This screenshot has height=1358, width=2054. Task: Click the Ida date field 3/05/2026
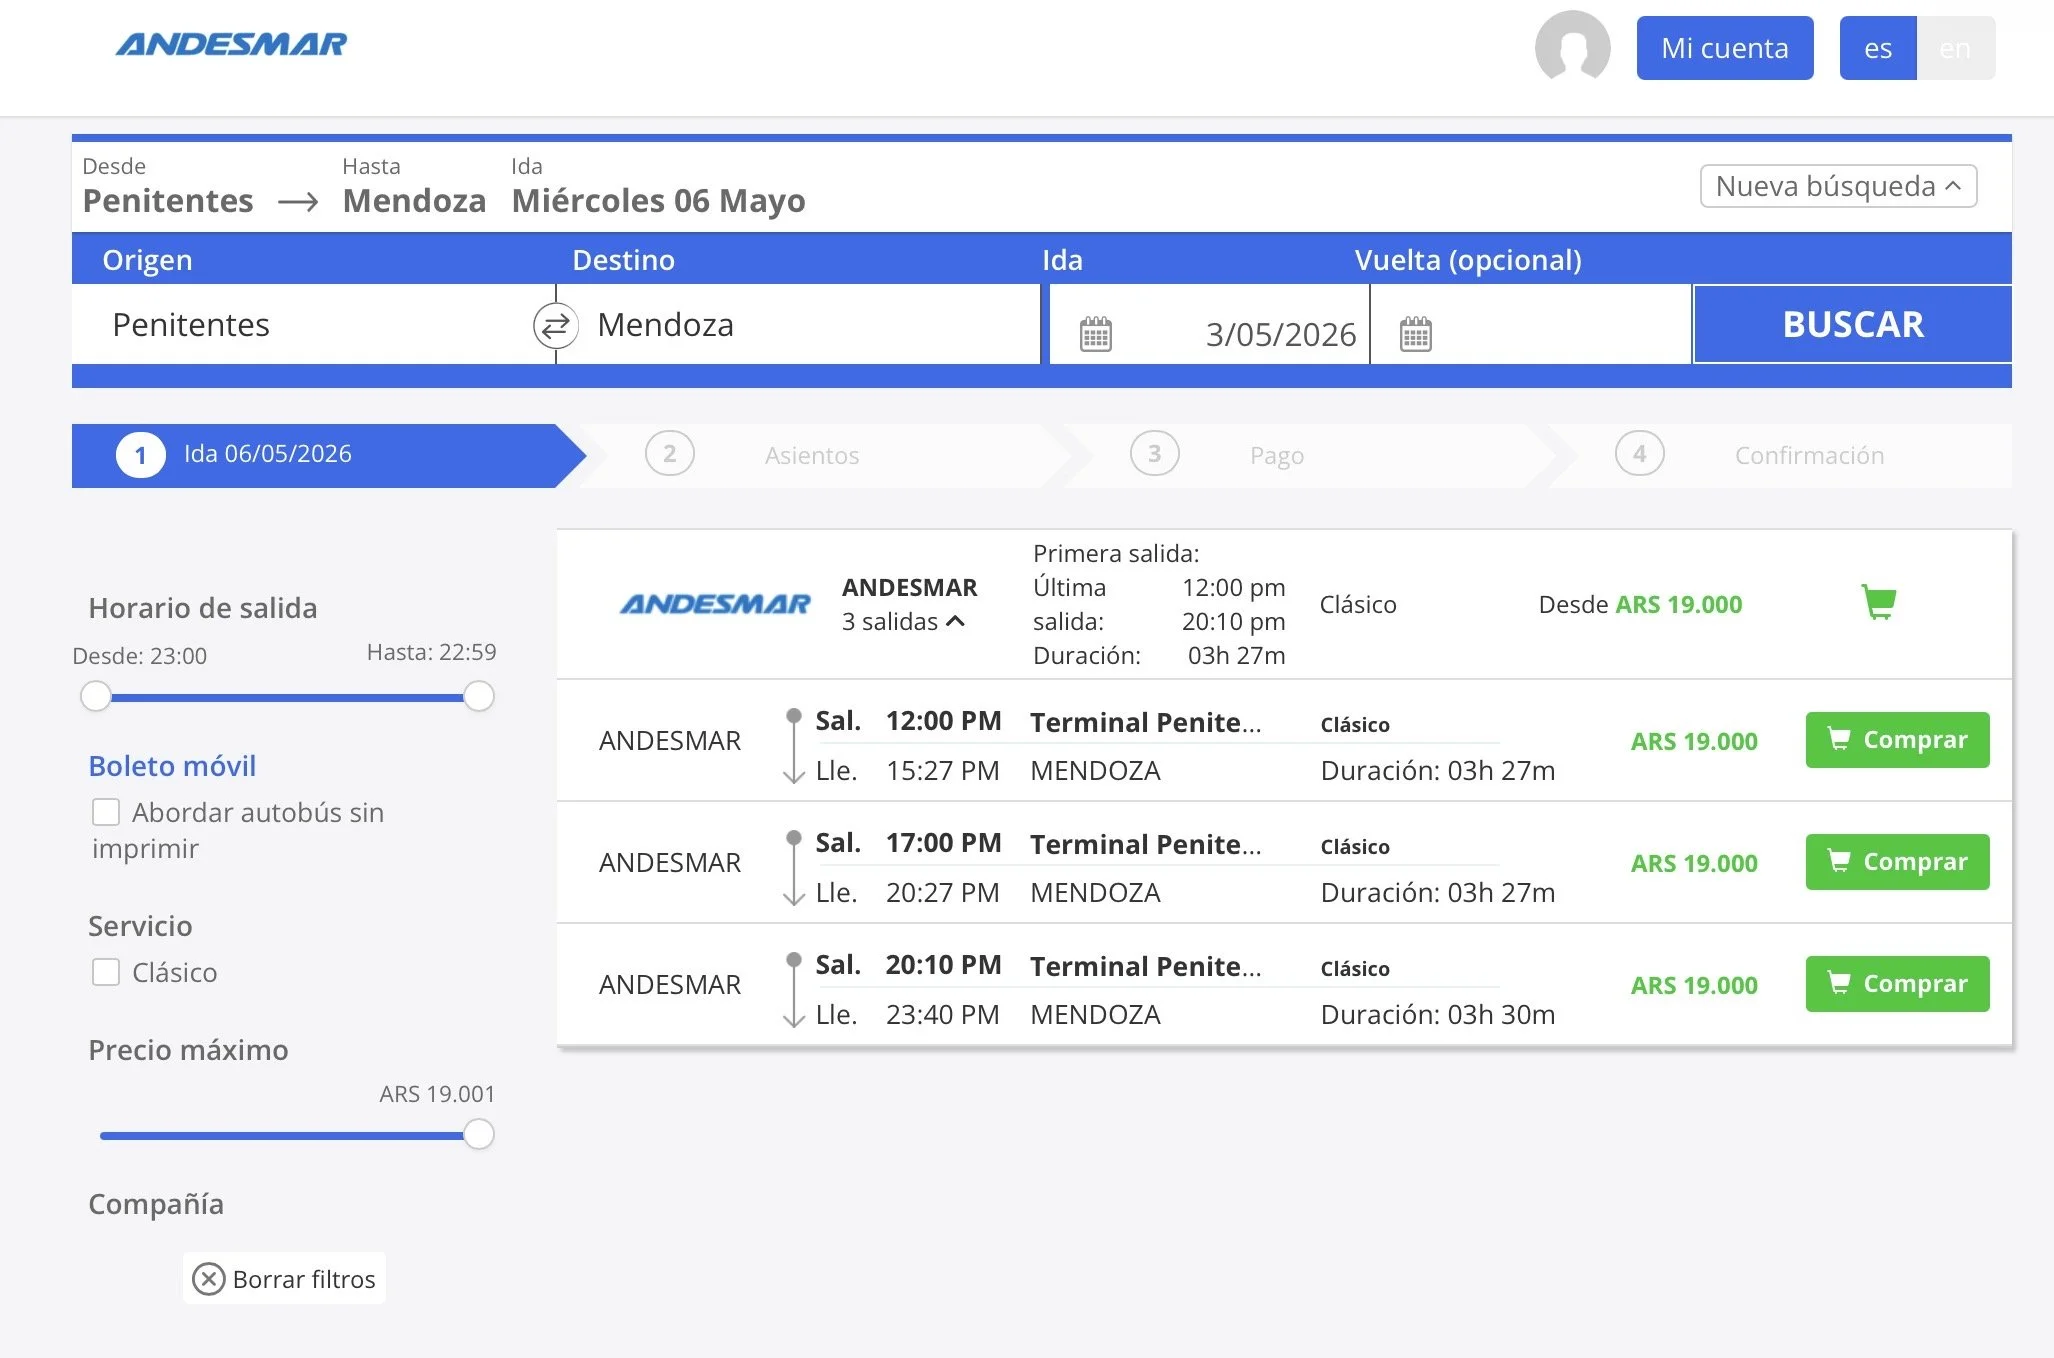[1209, 325]
